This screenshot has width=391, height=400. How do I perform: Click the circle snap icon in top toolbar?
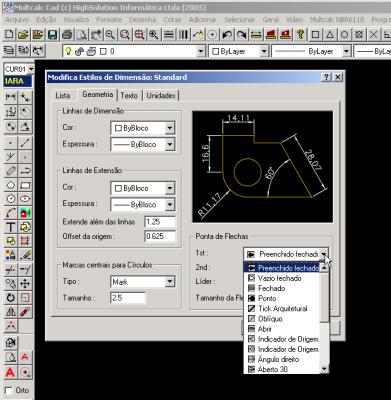[345, 34]
